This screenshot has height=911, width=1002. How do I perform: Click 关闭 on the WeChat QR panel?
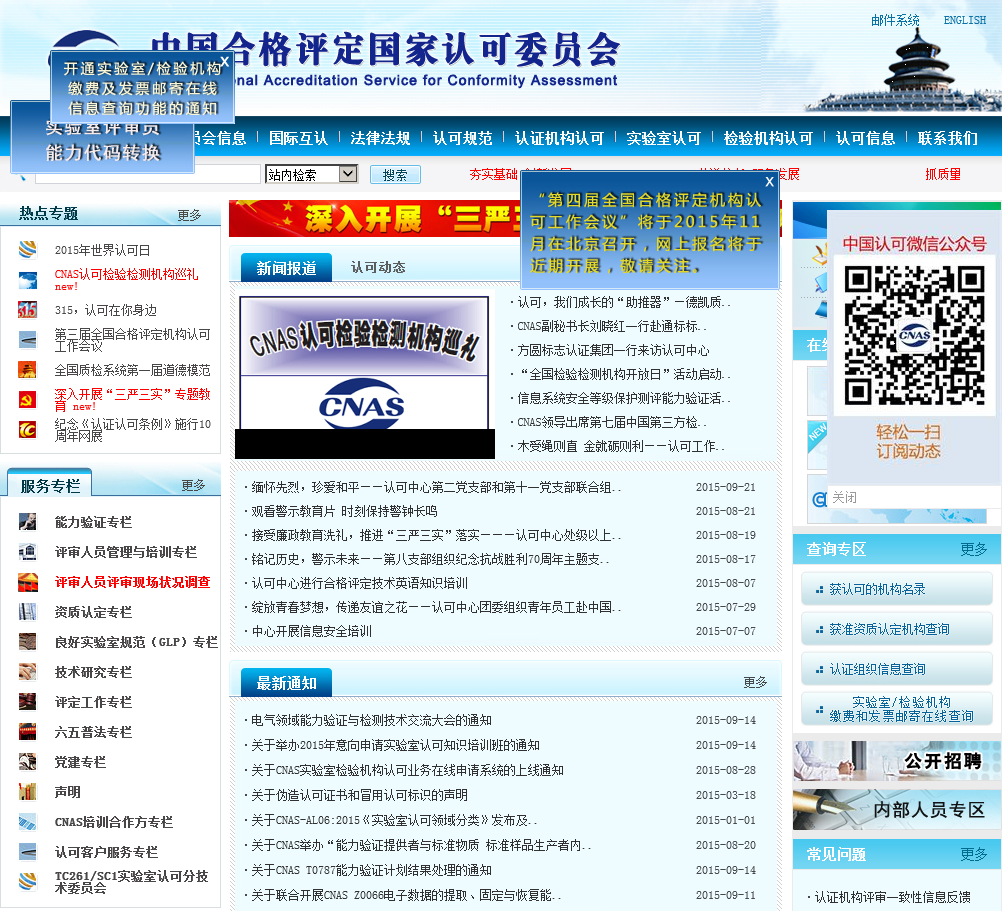[x=844, y=497]
